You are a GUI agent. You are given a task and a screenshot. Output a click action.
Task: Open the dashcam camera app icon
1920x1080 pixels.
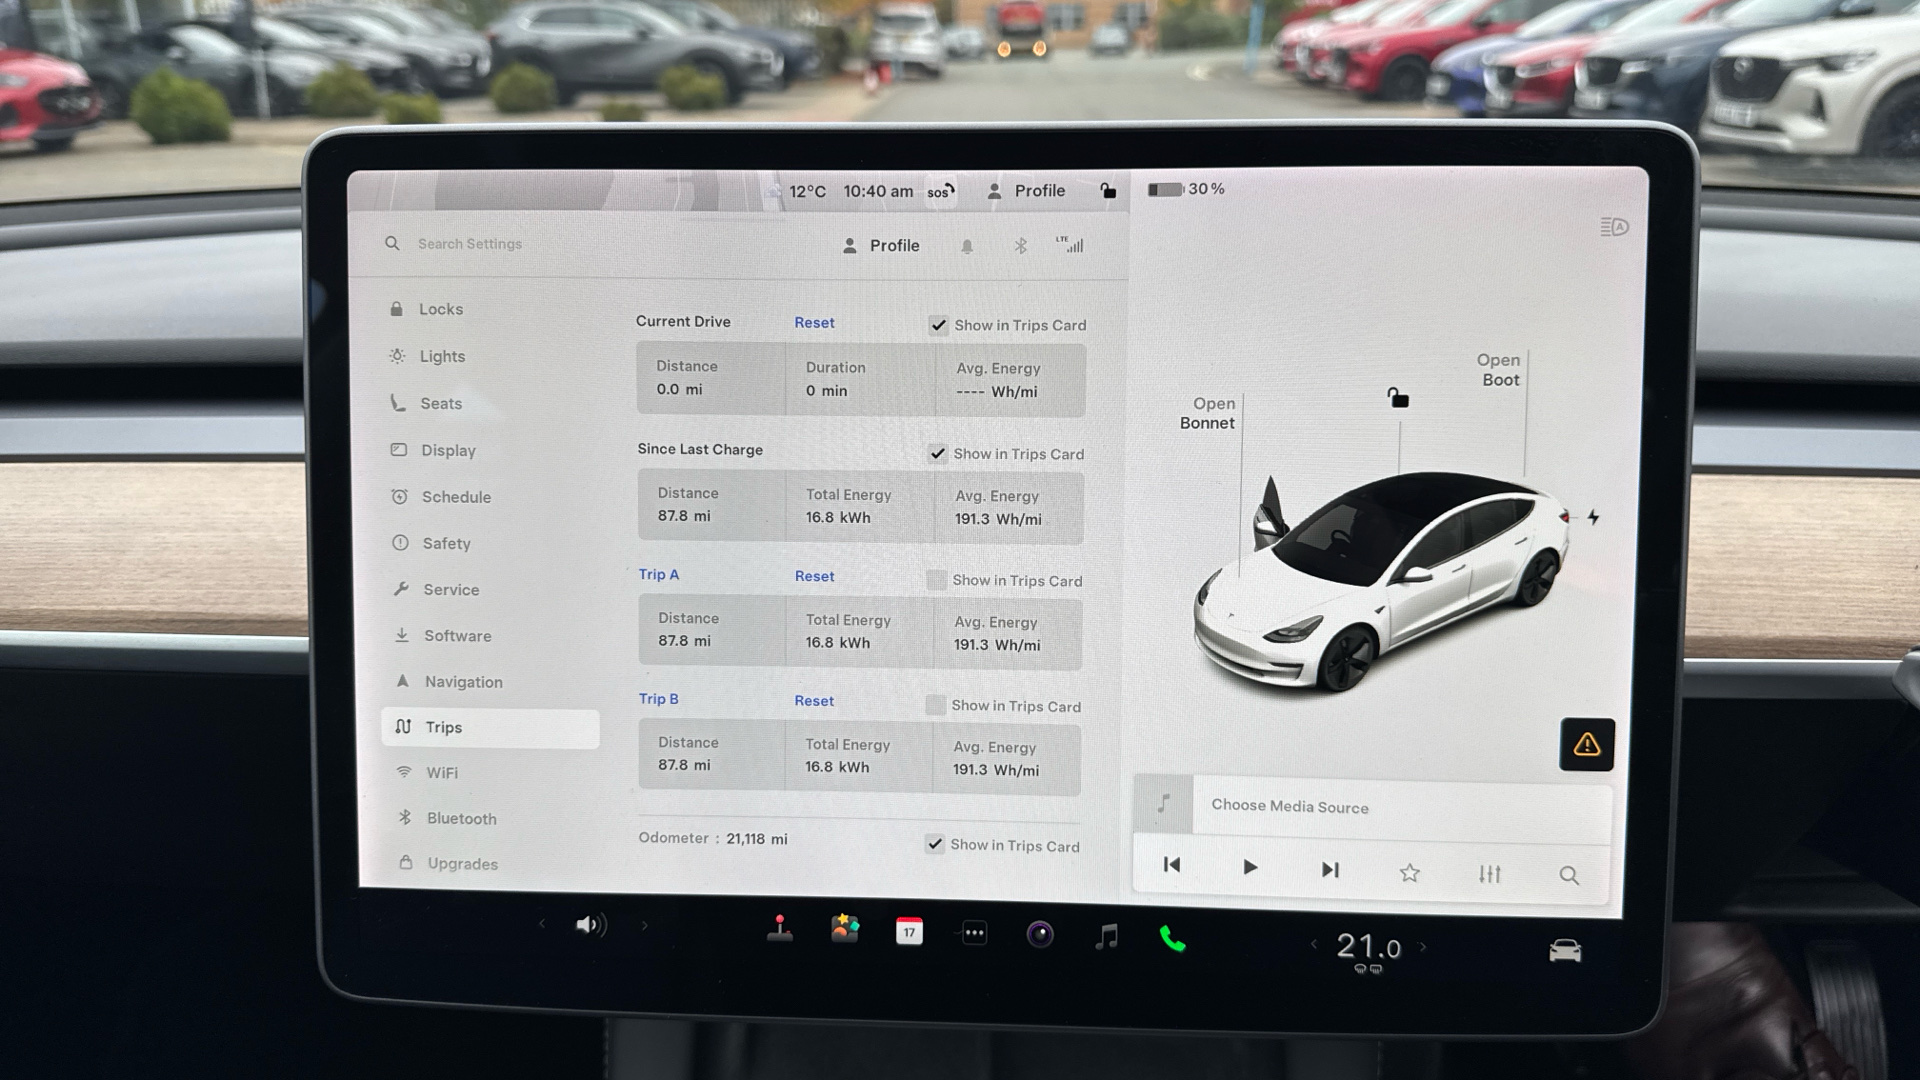pos(1040,935)
